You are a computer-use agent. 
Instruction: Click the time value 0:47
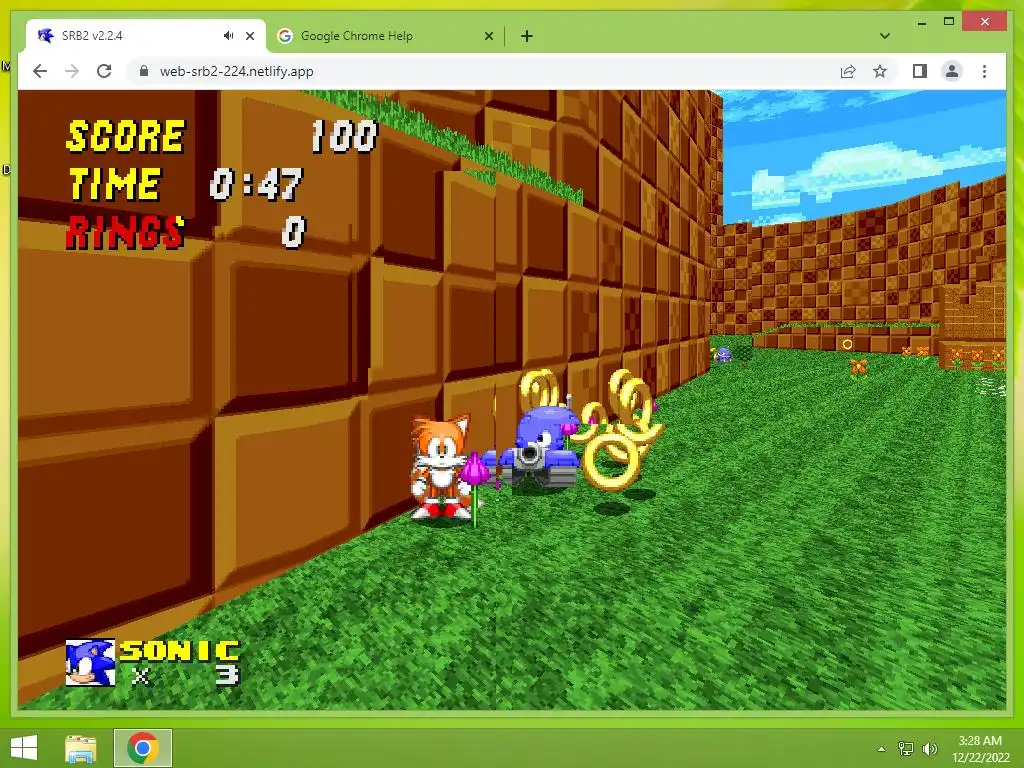257,184
